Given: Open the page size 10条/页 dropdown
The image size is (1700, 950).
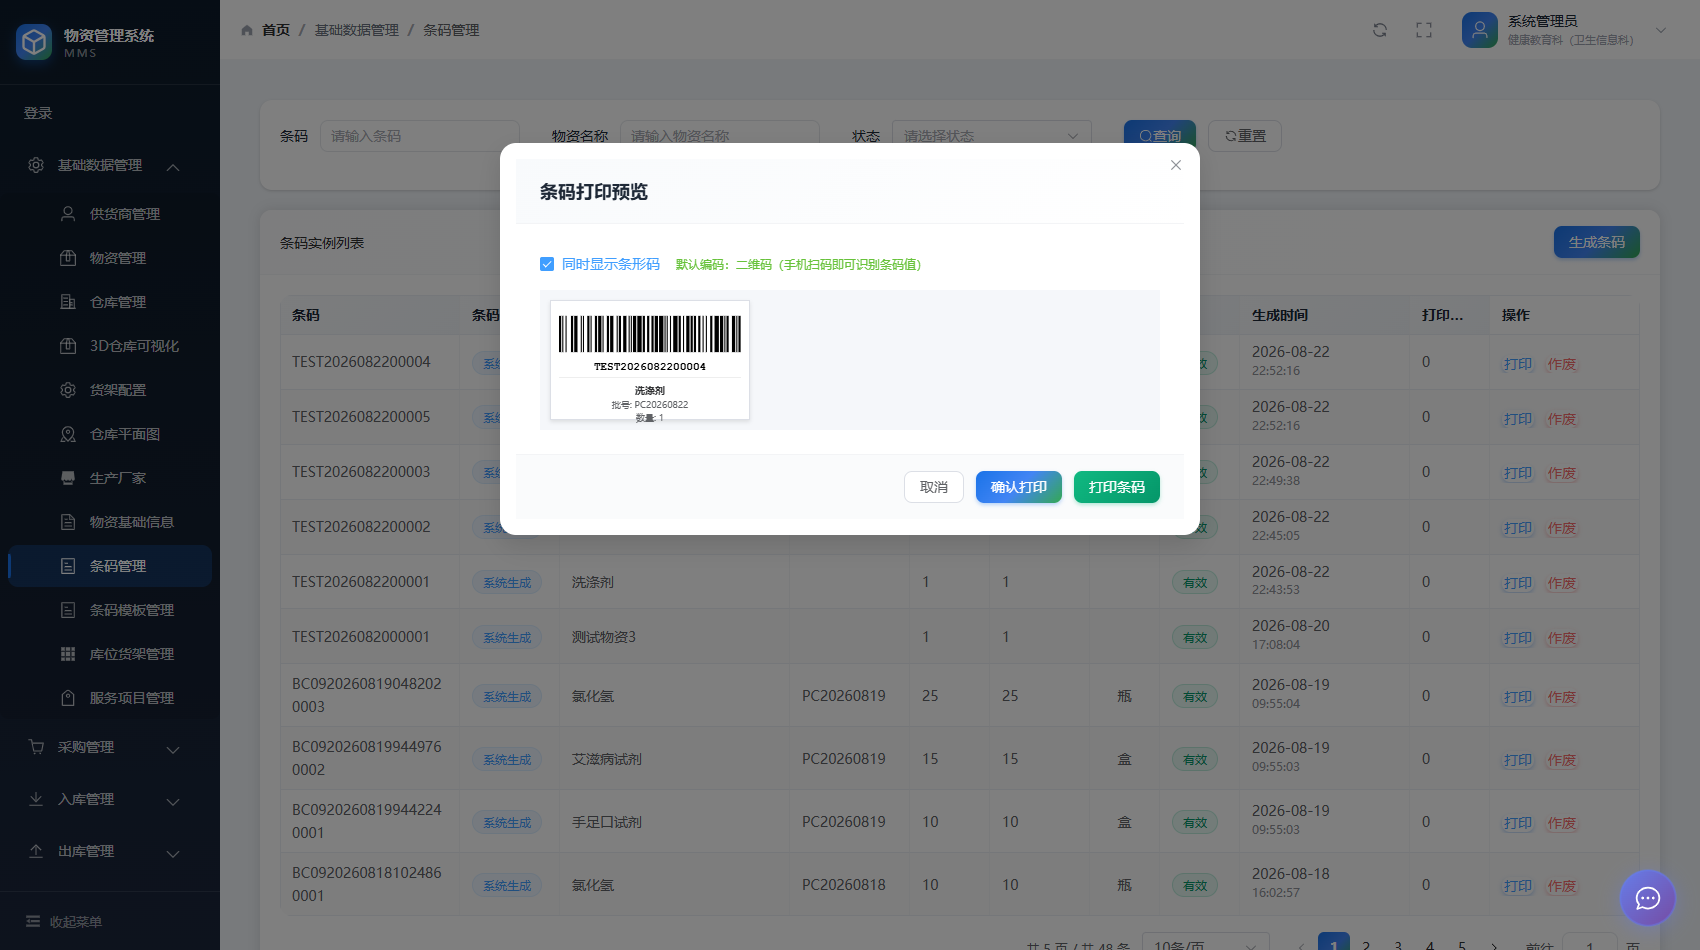Looking at the screenshot, I should click(1205, 945).
